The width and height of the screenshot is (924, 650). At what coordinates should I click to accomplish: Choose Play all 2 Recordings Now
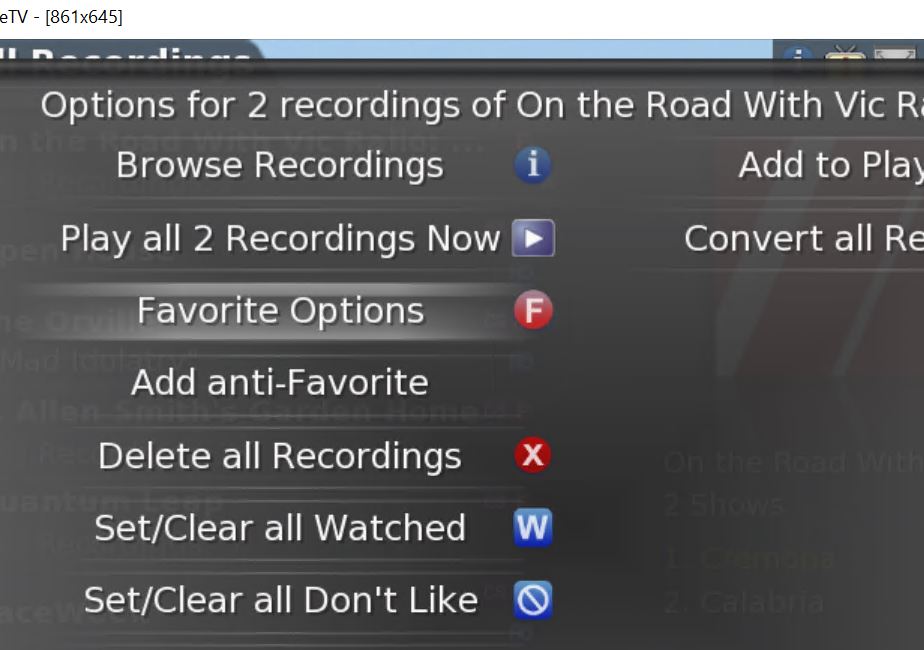click(x=280, y=239)
